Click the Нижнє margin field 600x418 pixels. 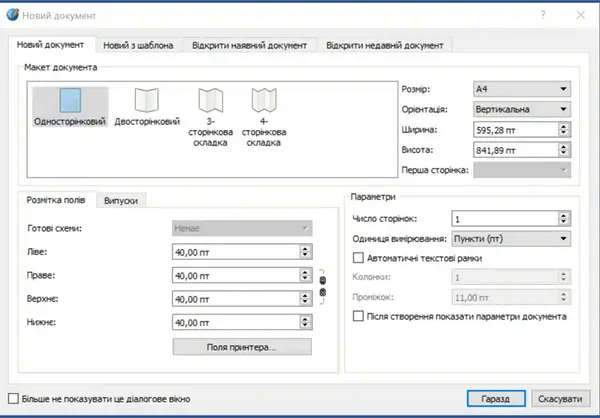pos(236,322)
